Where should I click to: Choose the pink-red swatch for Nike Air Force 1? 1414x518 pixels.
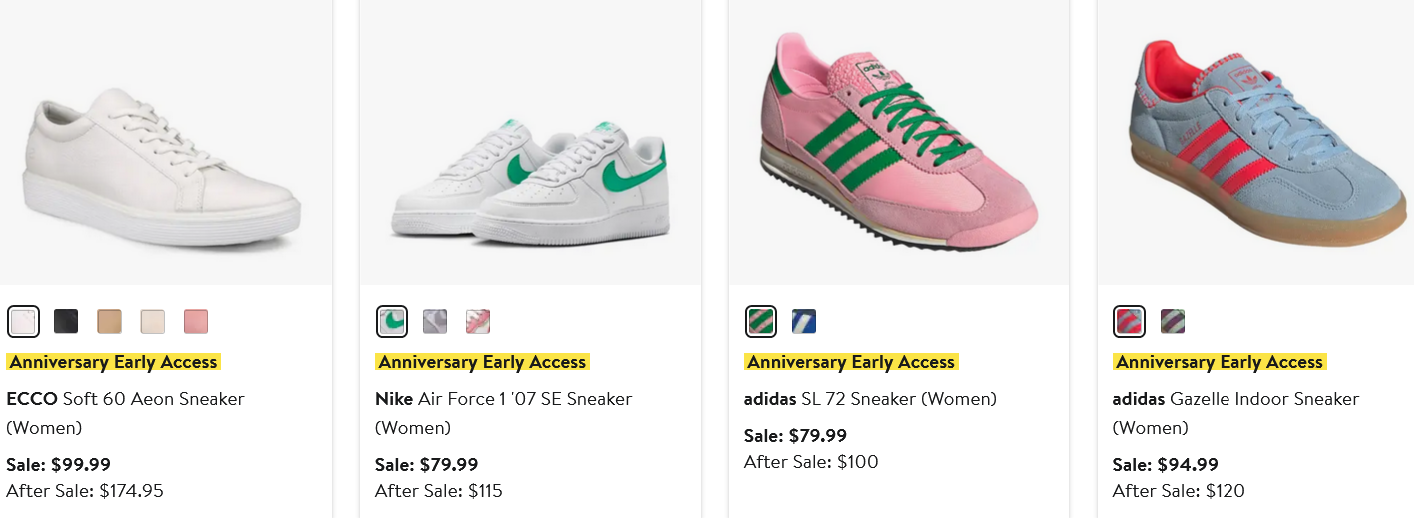point(478,321)
